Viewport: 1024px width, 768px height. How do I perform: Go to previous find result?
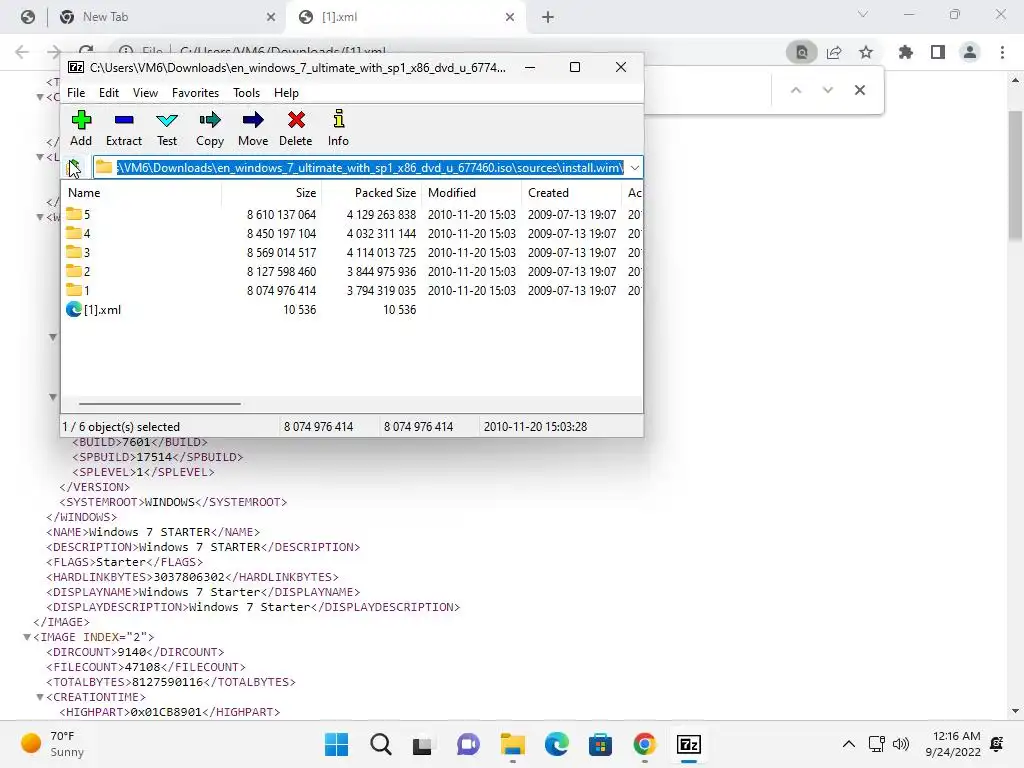(796, 90)
